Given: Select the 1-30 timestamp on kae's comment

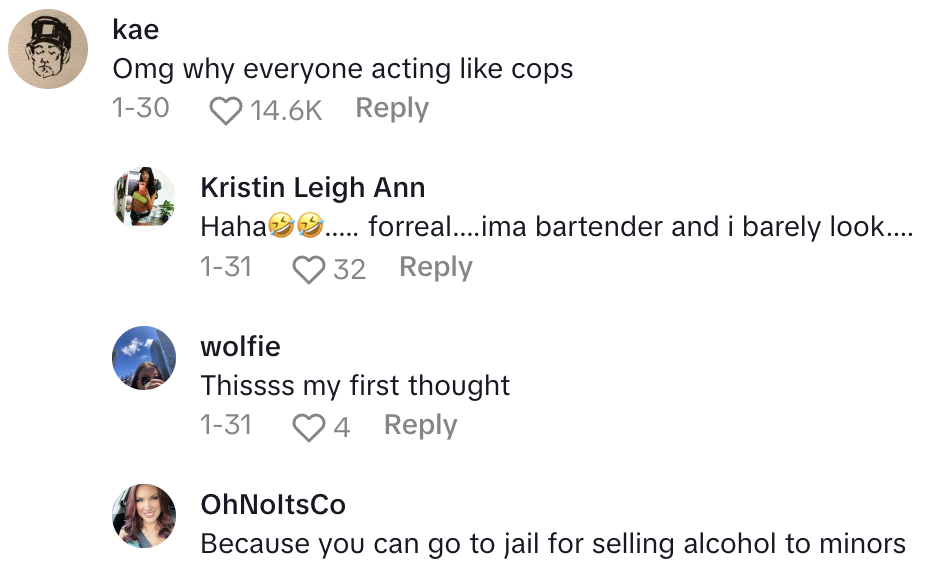Looking at the screenshot, I should pyautogui.click(x=141, y=108).
